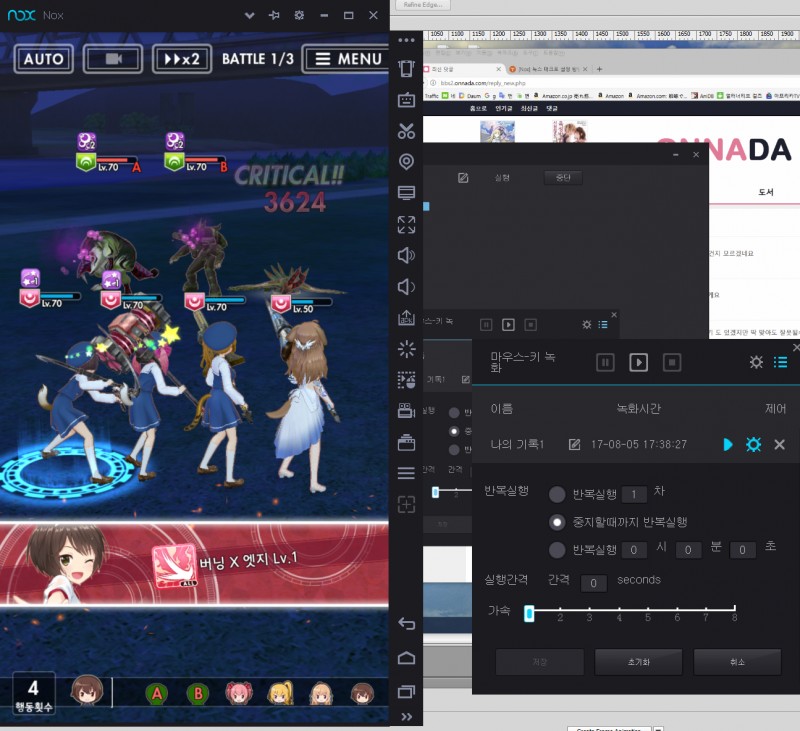
Task: Open keyboard control icon in Nox sidebar
Action: point(406,99)
